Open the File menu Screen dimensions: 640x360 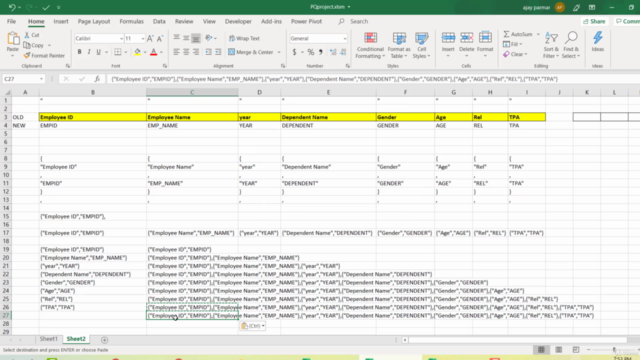[11, 21]
